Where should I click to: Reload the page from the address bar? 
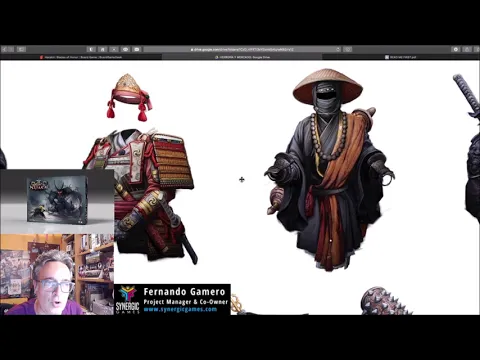(338, 49)
